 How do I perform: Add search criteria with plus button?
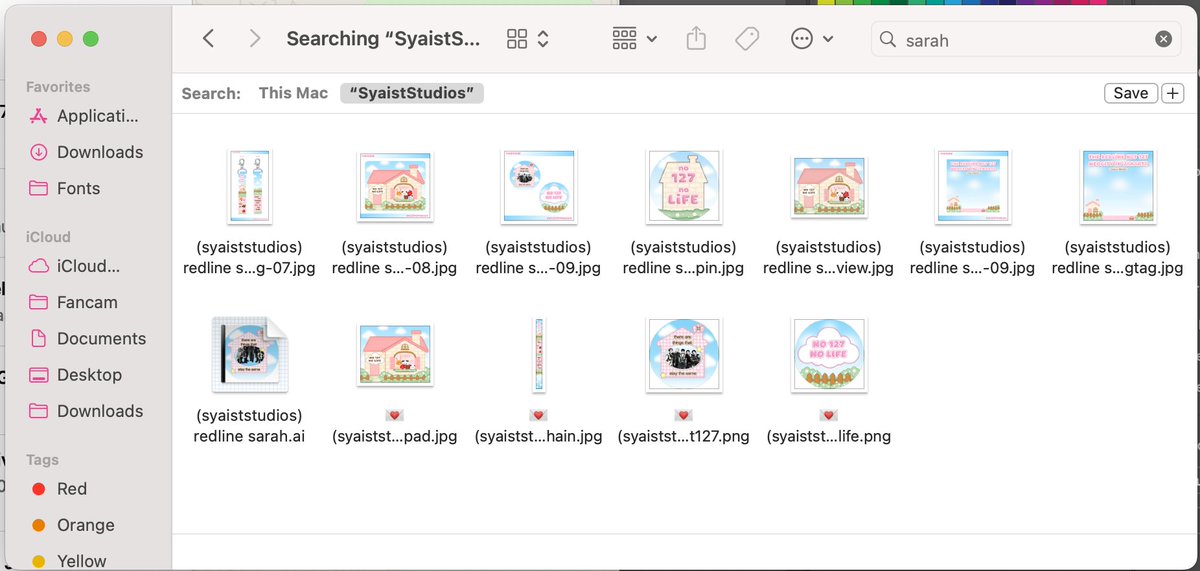click(x=1173, y=93)
